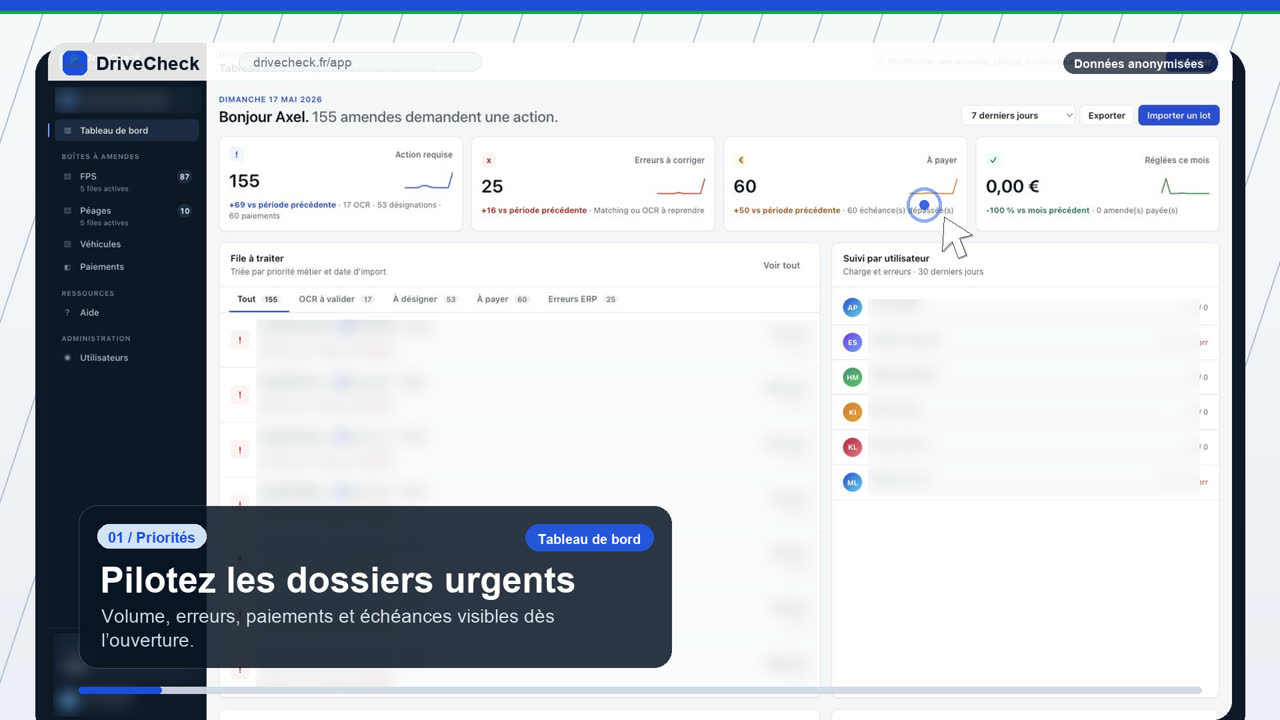Screen dimensions: 1280x720
Task: Click the 0,00 € value on Réglées card
Action: coord(1013,186)
